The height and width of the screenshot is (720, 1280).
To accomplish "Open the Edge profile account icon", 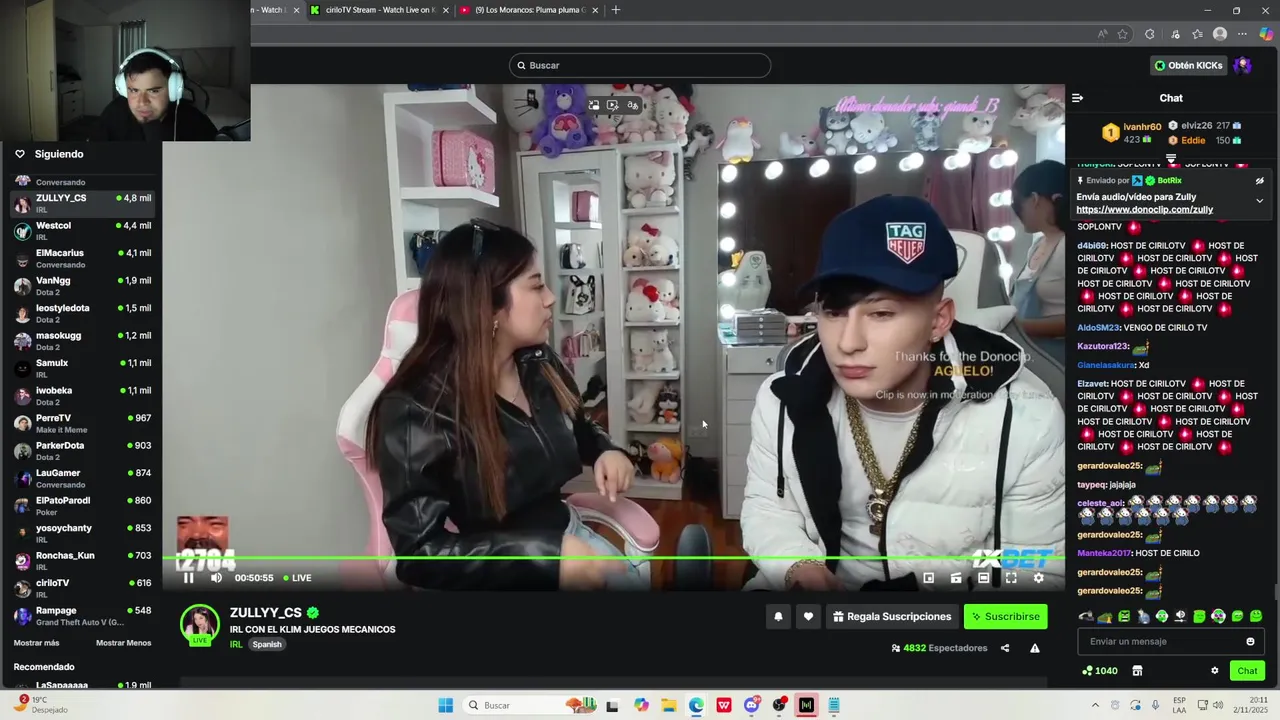I will pyautogui.click(x=1220, y=34).
